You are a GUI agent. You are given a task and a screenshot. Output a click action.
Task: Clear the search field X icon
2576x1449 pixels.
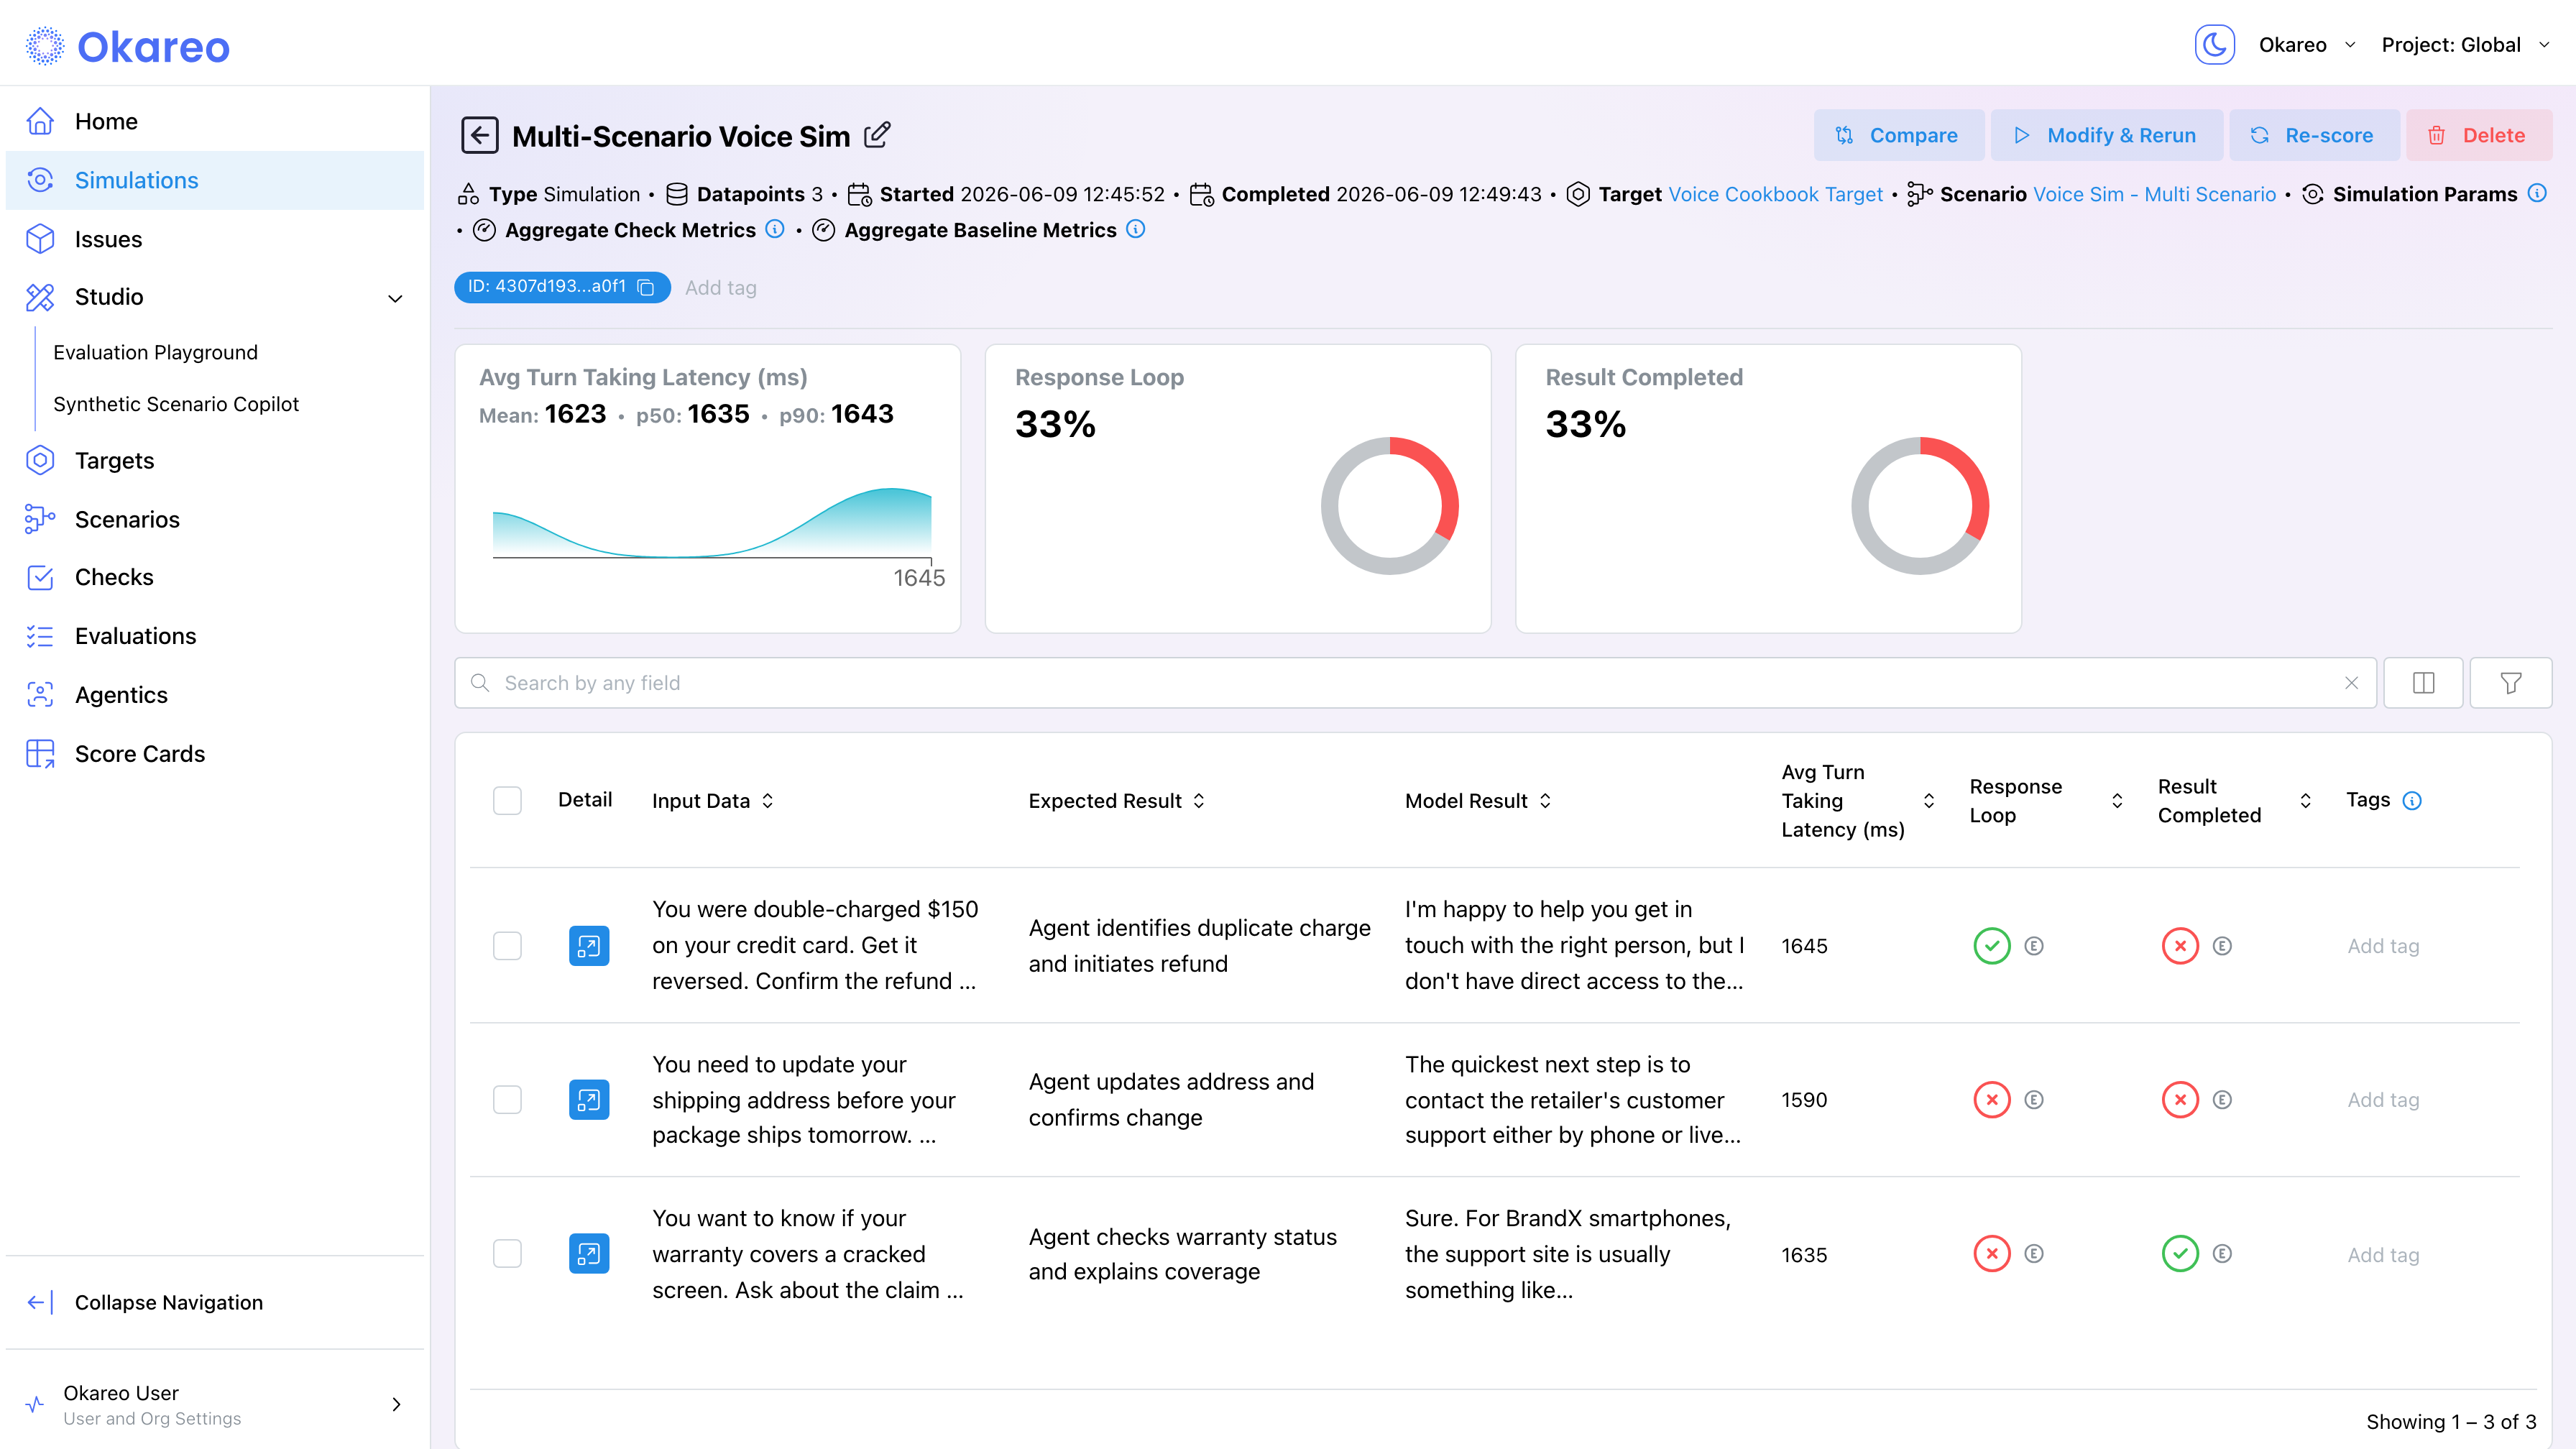[2352, 683]
